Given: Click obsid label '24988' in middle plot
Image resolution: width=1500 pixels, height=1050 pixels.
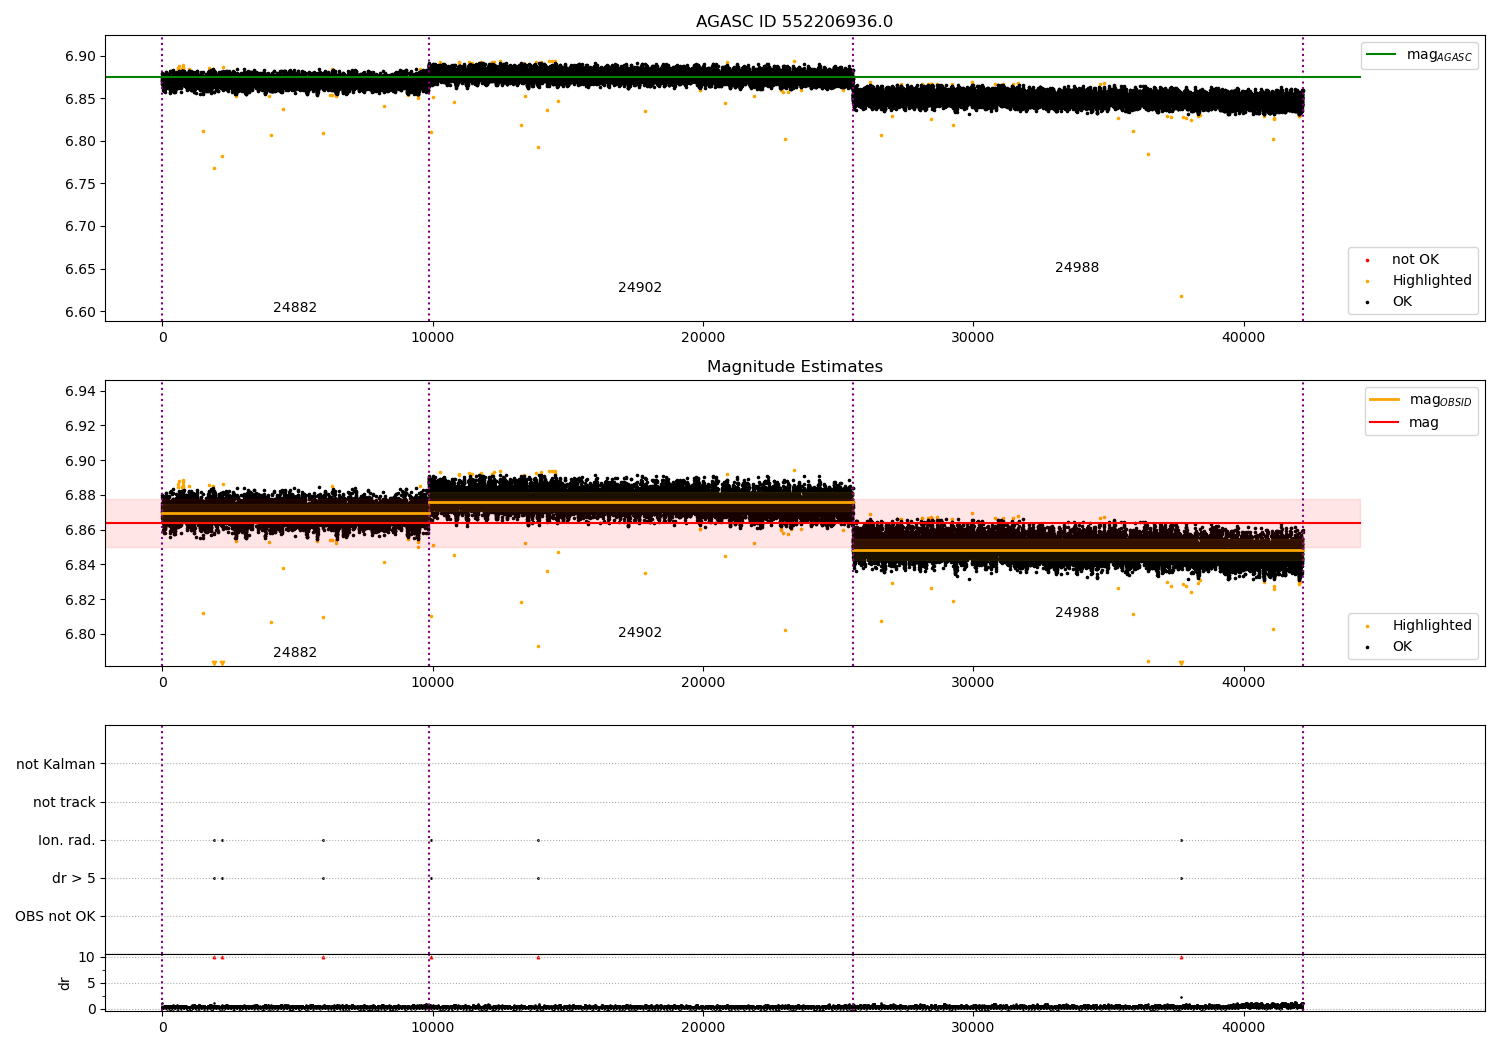Looking at the screenshot, I should coord(1077,613).
